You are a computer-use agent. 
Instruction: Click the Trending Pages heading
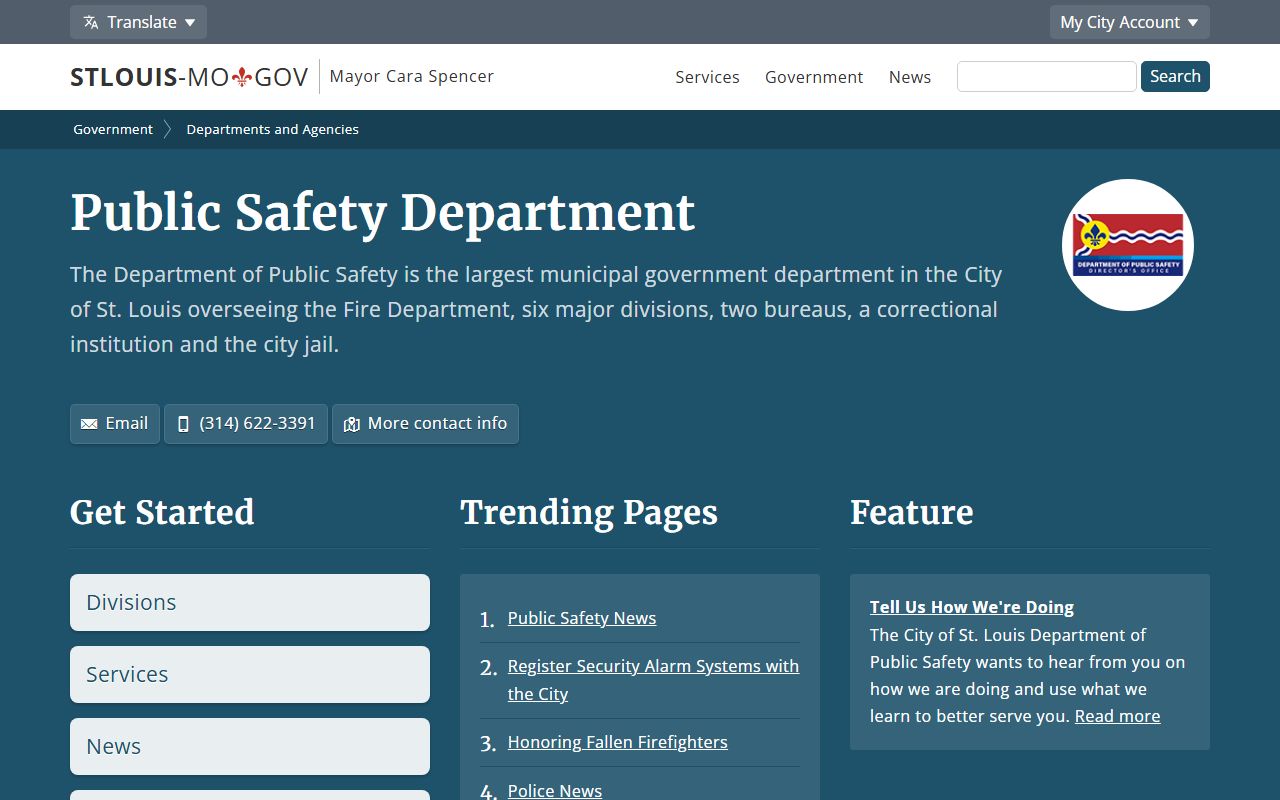click(589, 512)
